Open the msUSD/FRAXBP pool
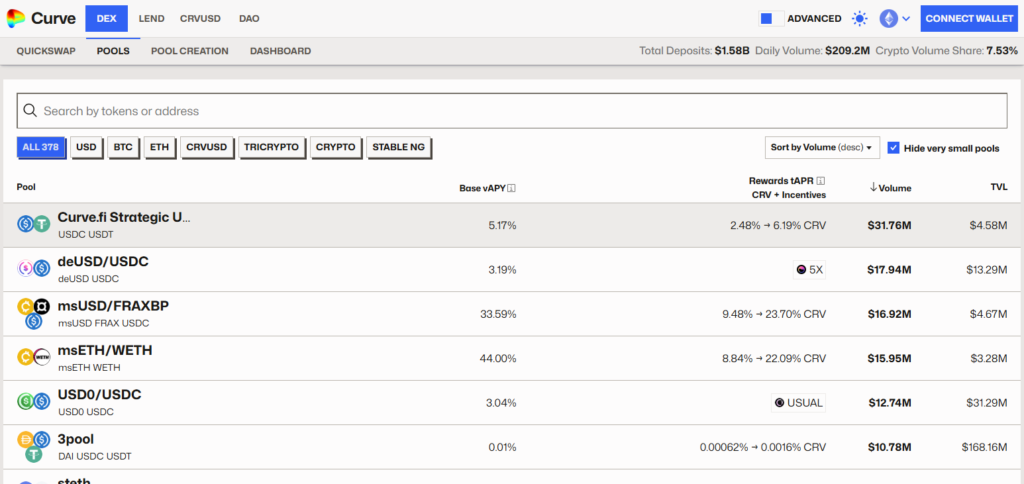Screen dimensions: 1024x484 click(x=114, y=306)
